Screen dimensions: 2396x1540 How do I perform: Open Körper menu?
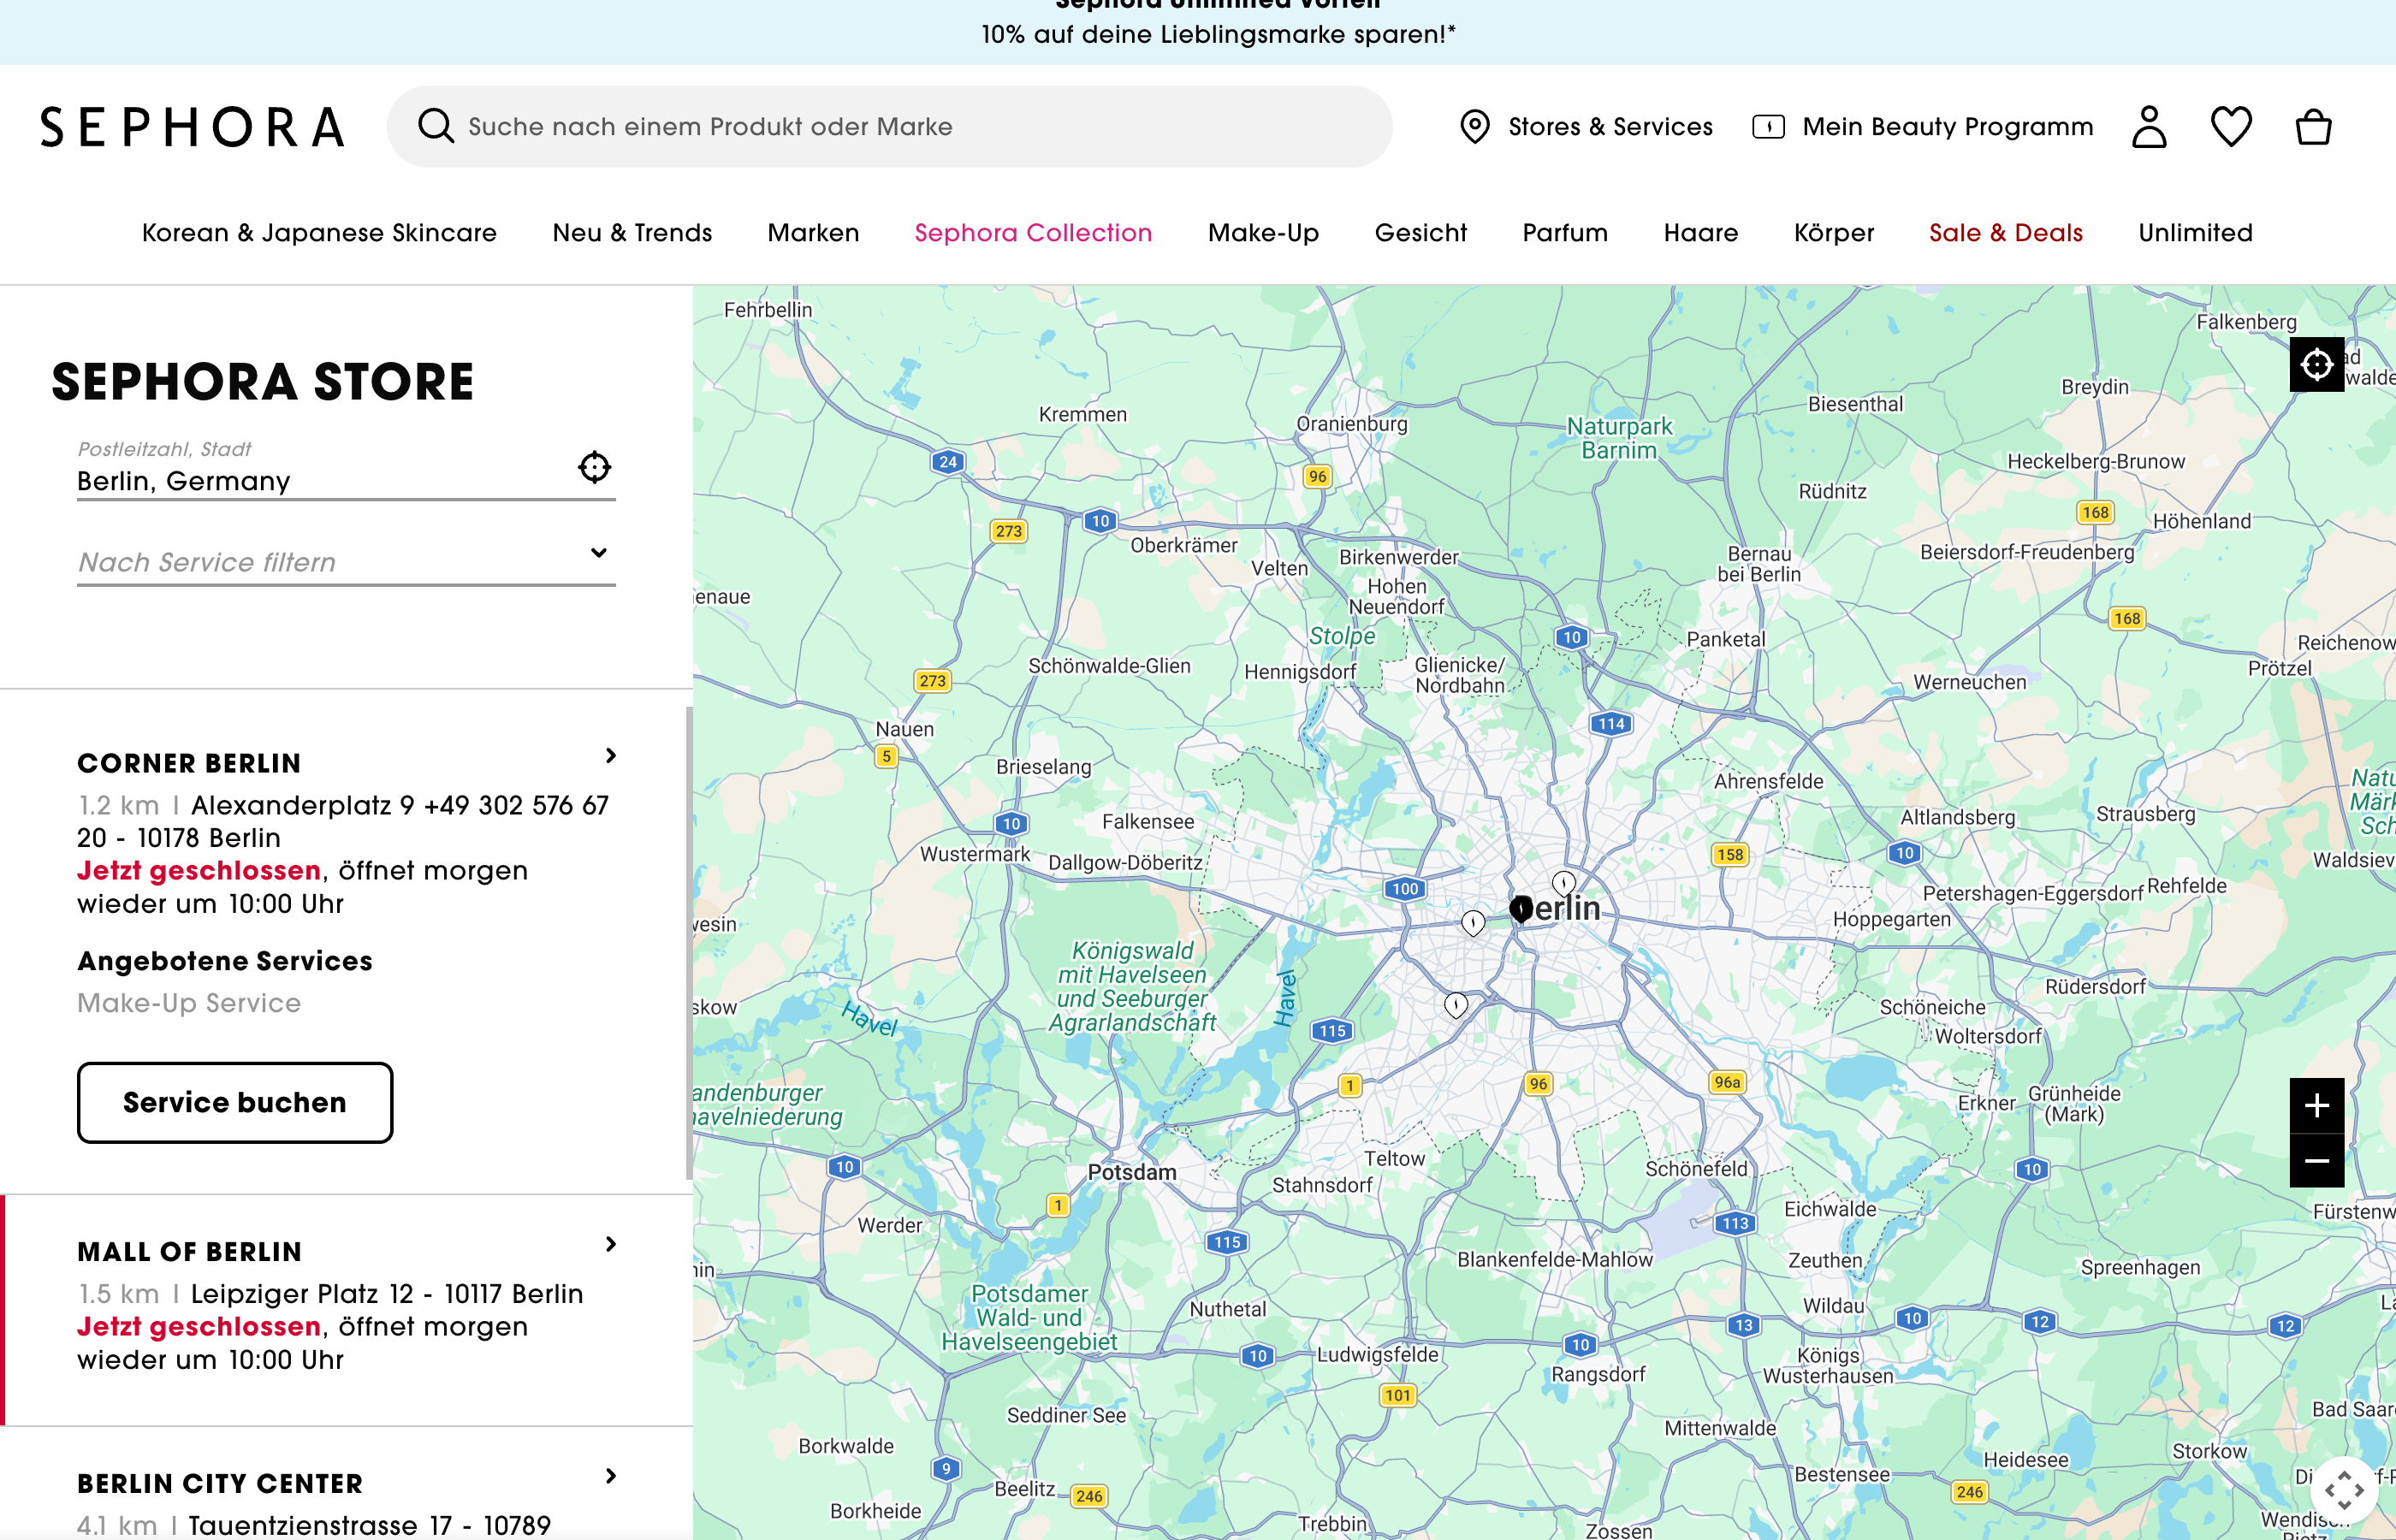coord(1834,233)
